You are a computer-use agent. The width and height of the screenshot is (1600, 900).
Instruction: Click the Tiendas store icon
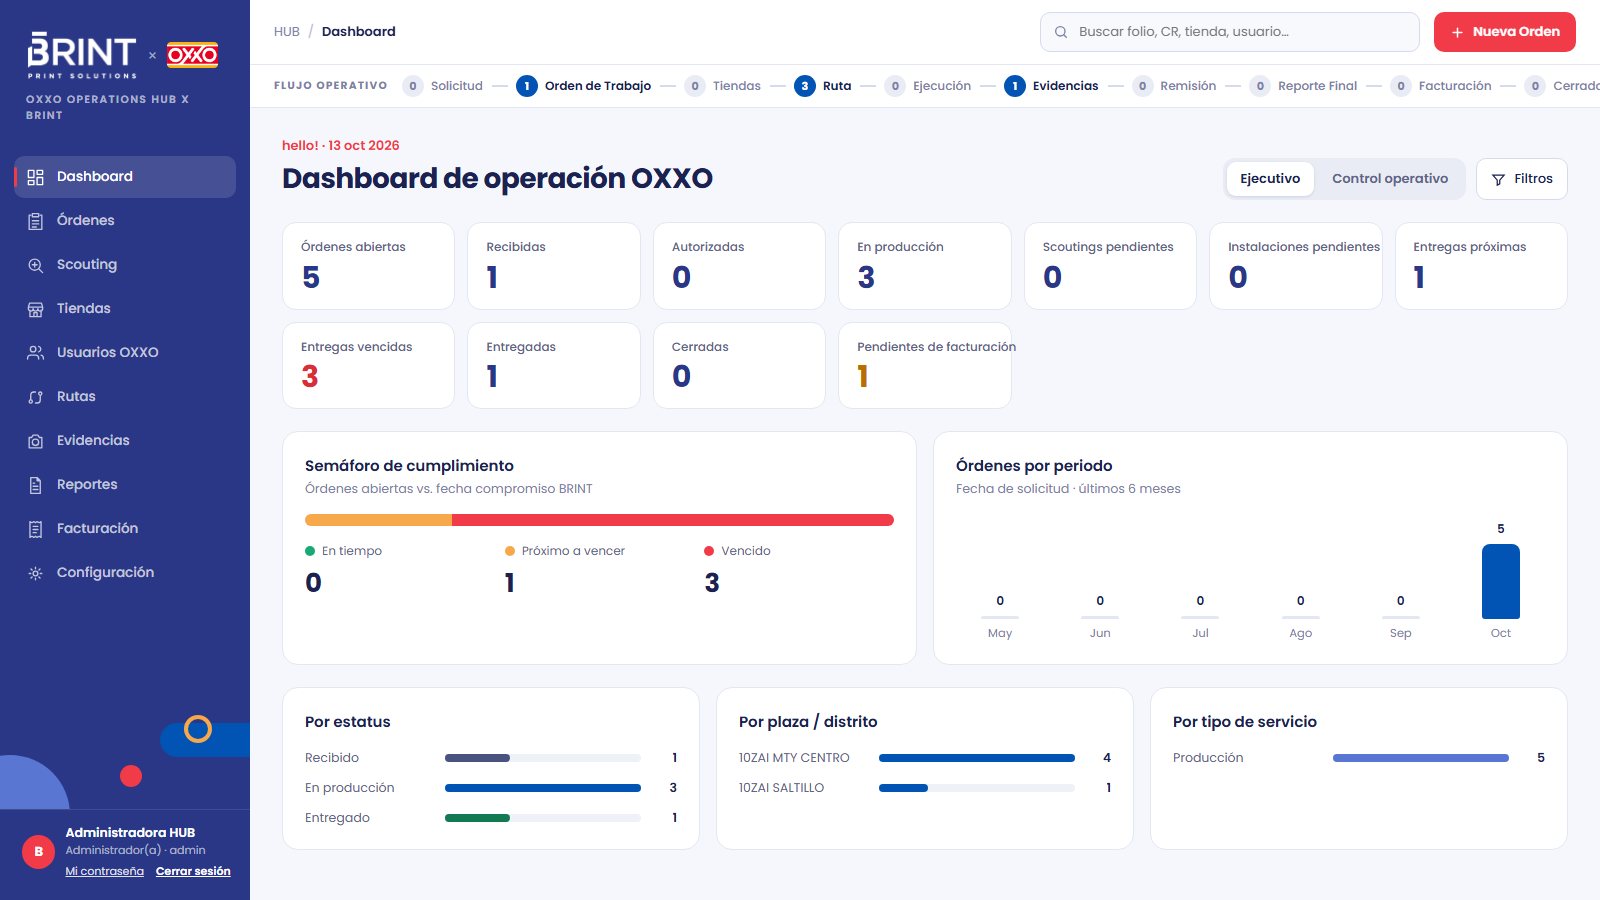pos(35,309)
